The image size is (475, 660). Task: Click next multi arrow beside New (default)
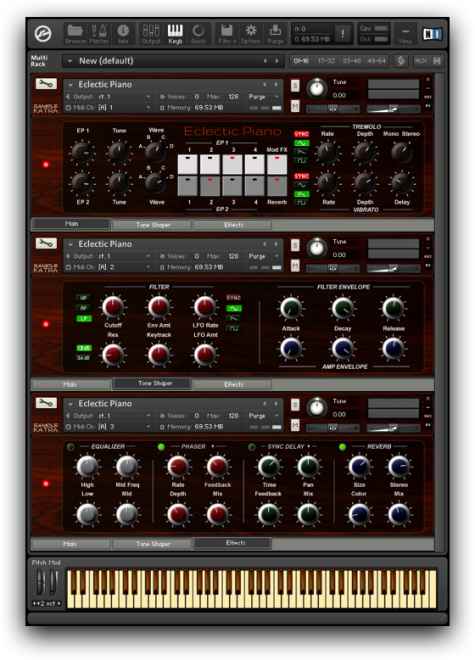click(x=277, y=61)
